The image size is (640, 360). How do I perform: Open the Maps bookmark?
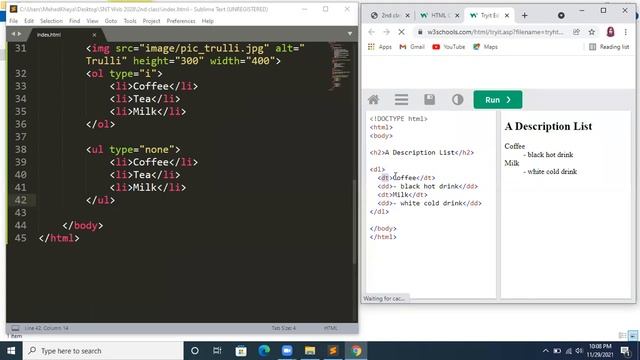tap(485, 47)
